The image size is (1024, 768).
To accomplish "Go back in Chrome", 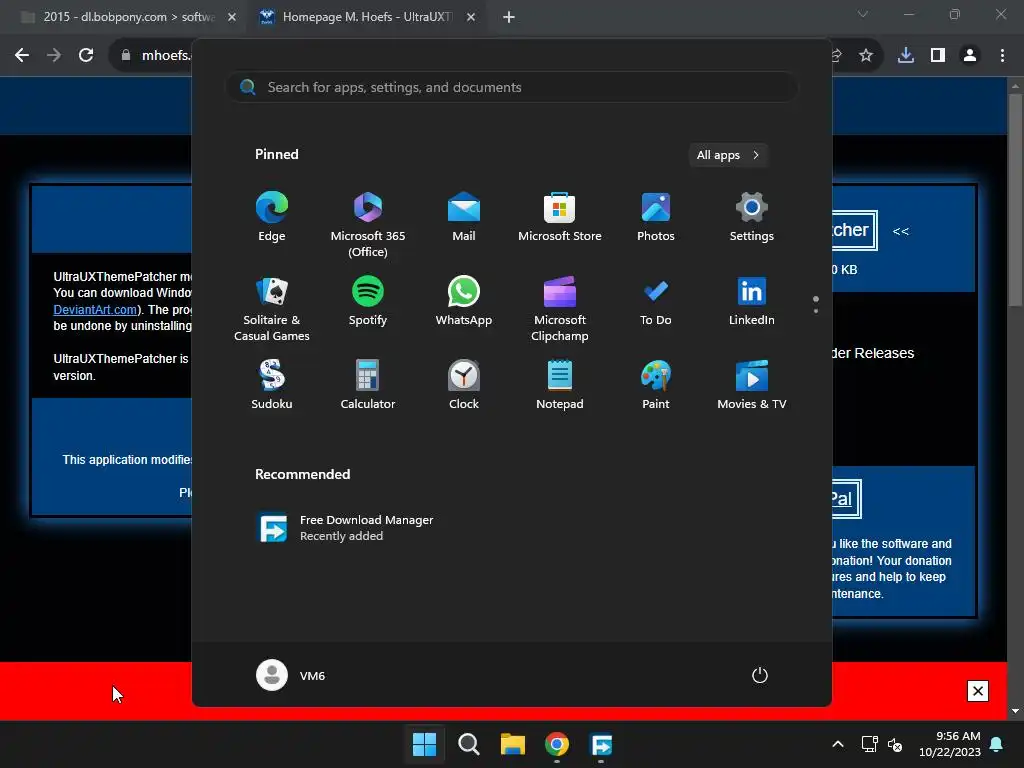I will [22, 56].
